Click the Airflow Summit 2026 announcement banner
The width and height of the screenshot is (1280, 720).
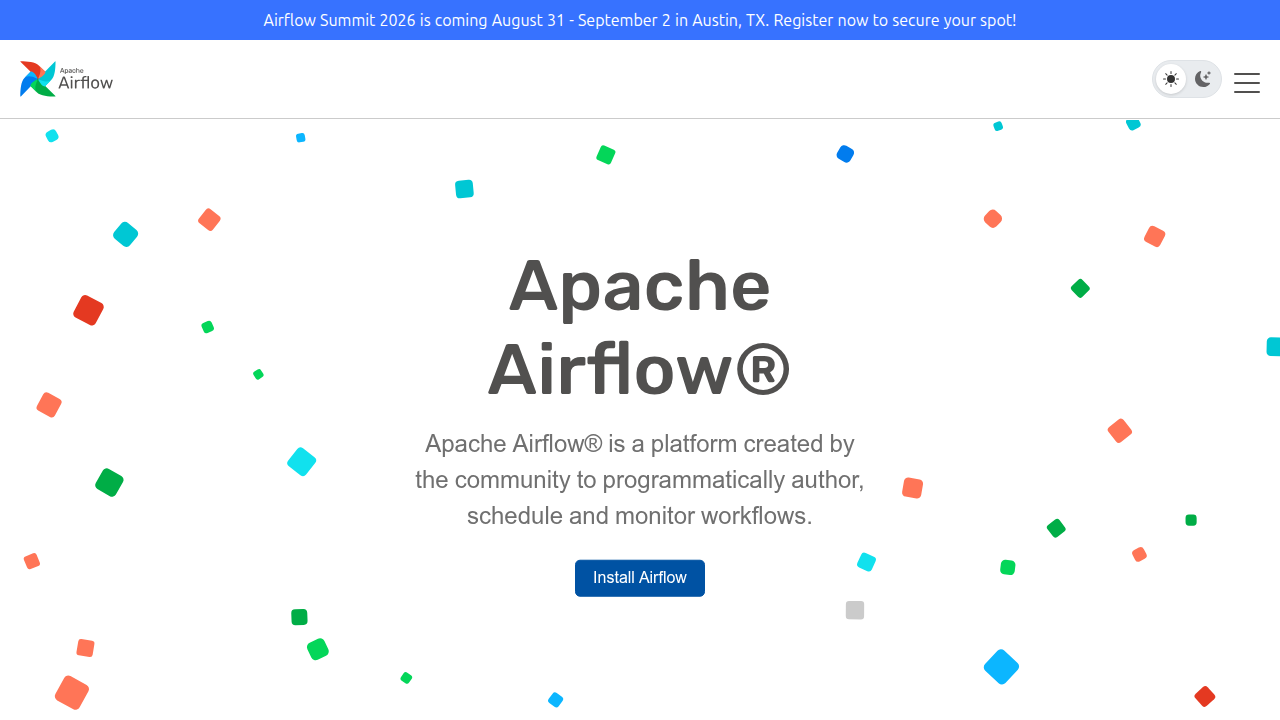640,20
